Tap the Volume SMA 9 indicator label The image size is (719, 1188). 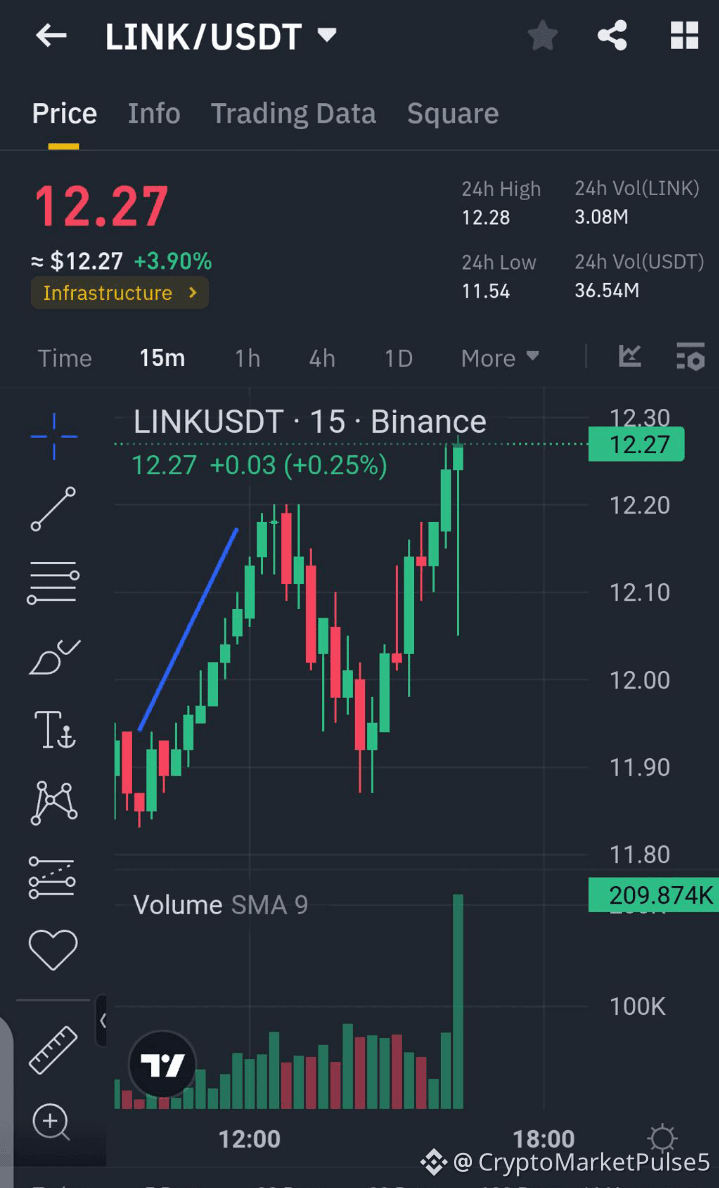pos(220,905)
